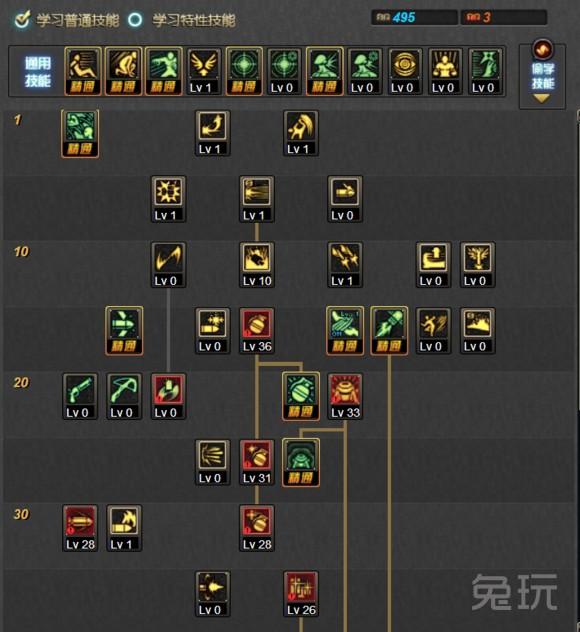
Task: Click the 偷学技能 text label
Action: tap(543, 76)
